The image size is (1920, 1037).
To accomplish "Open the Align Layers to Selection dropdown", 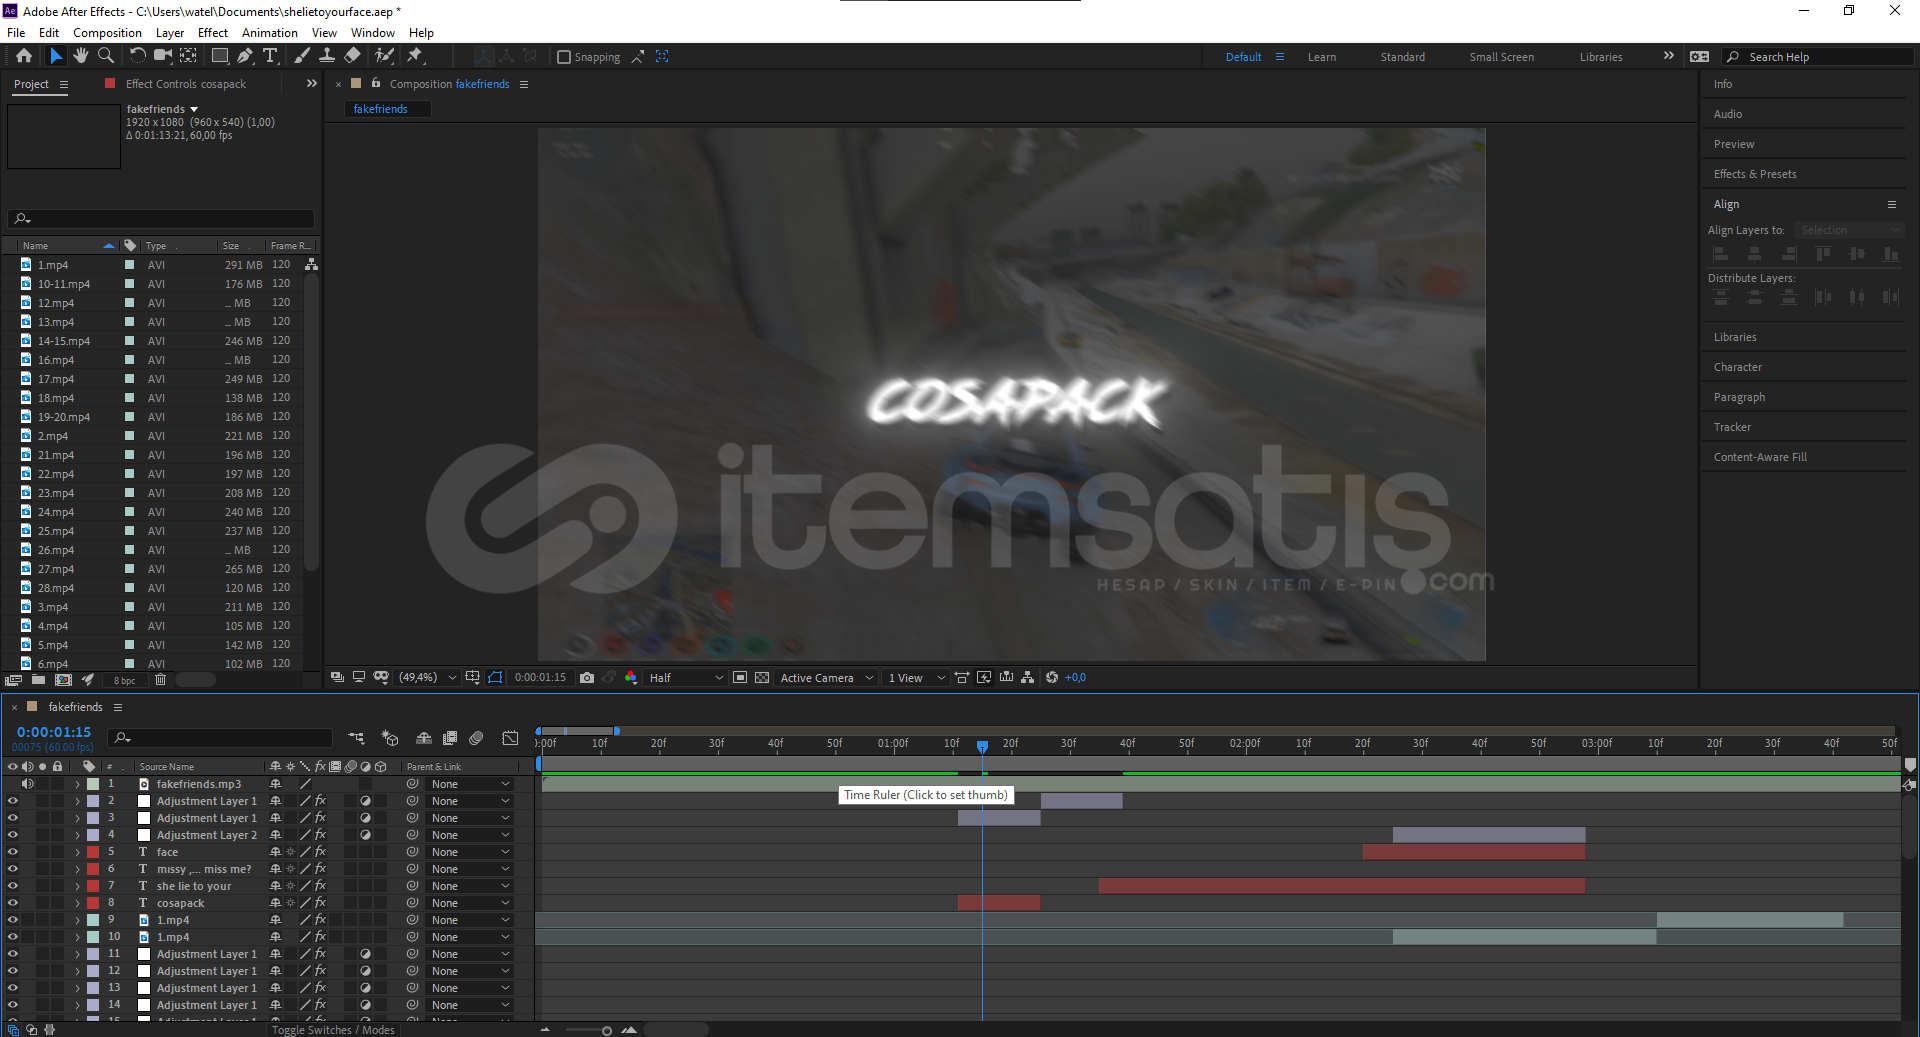I will click(x=1848, y=230).
